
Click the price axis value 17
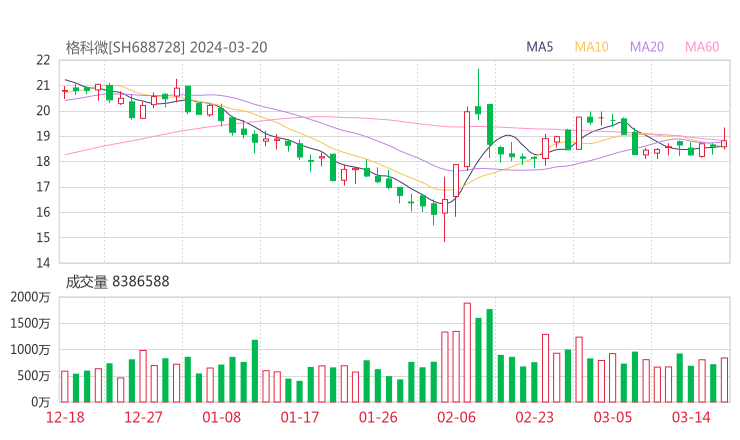(43, 187)
